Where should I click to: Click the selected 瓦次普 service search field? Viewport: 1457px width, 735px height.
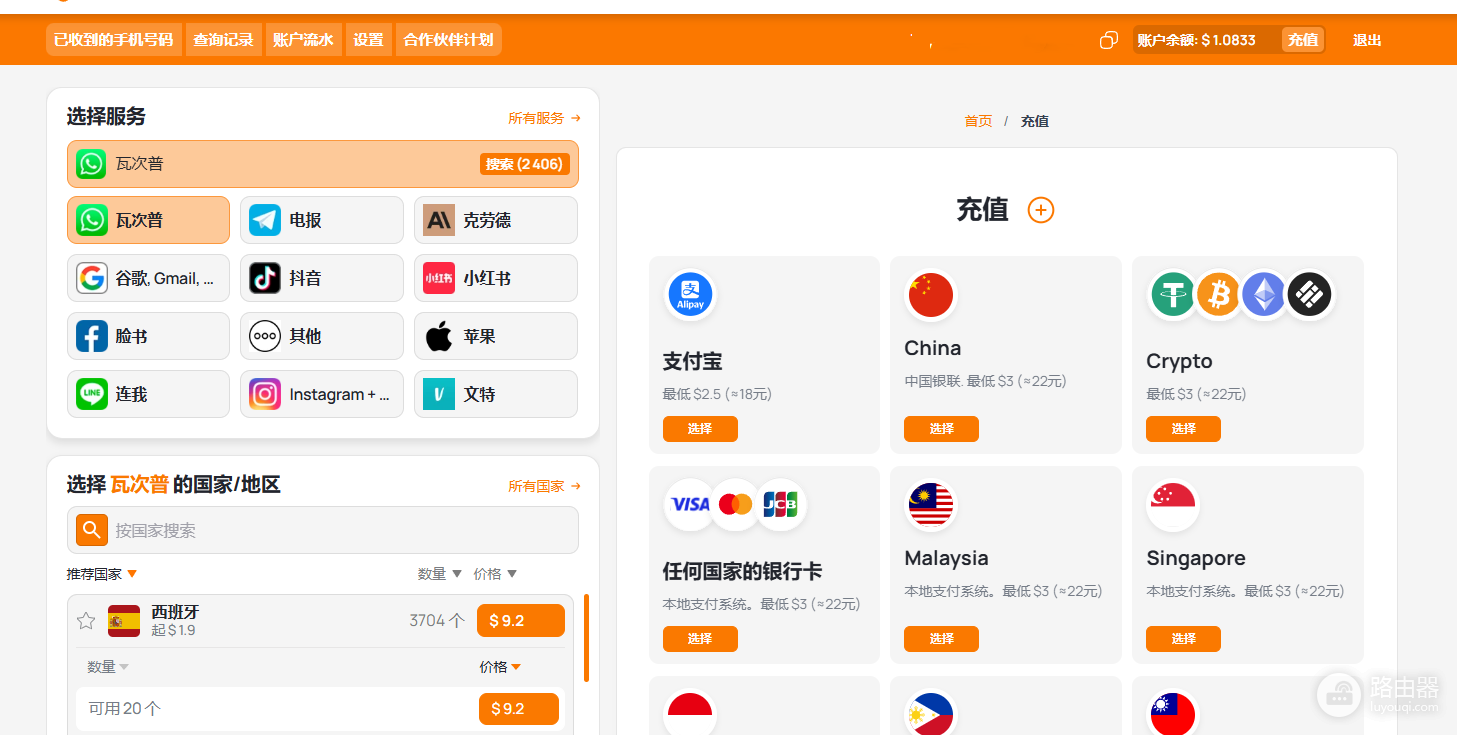pyautogui.click(x=323, y=164)
